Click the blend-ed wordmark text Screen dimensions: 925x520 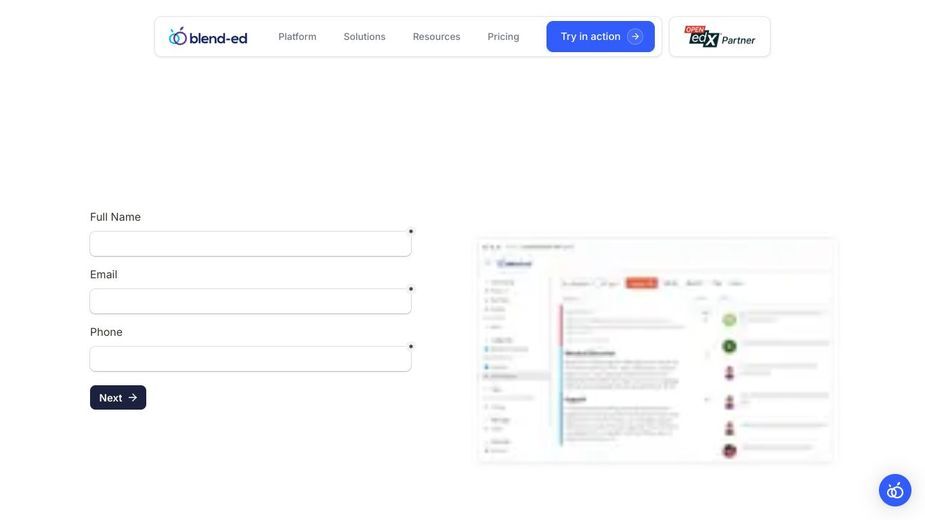(218, 38)
